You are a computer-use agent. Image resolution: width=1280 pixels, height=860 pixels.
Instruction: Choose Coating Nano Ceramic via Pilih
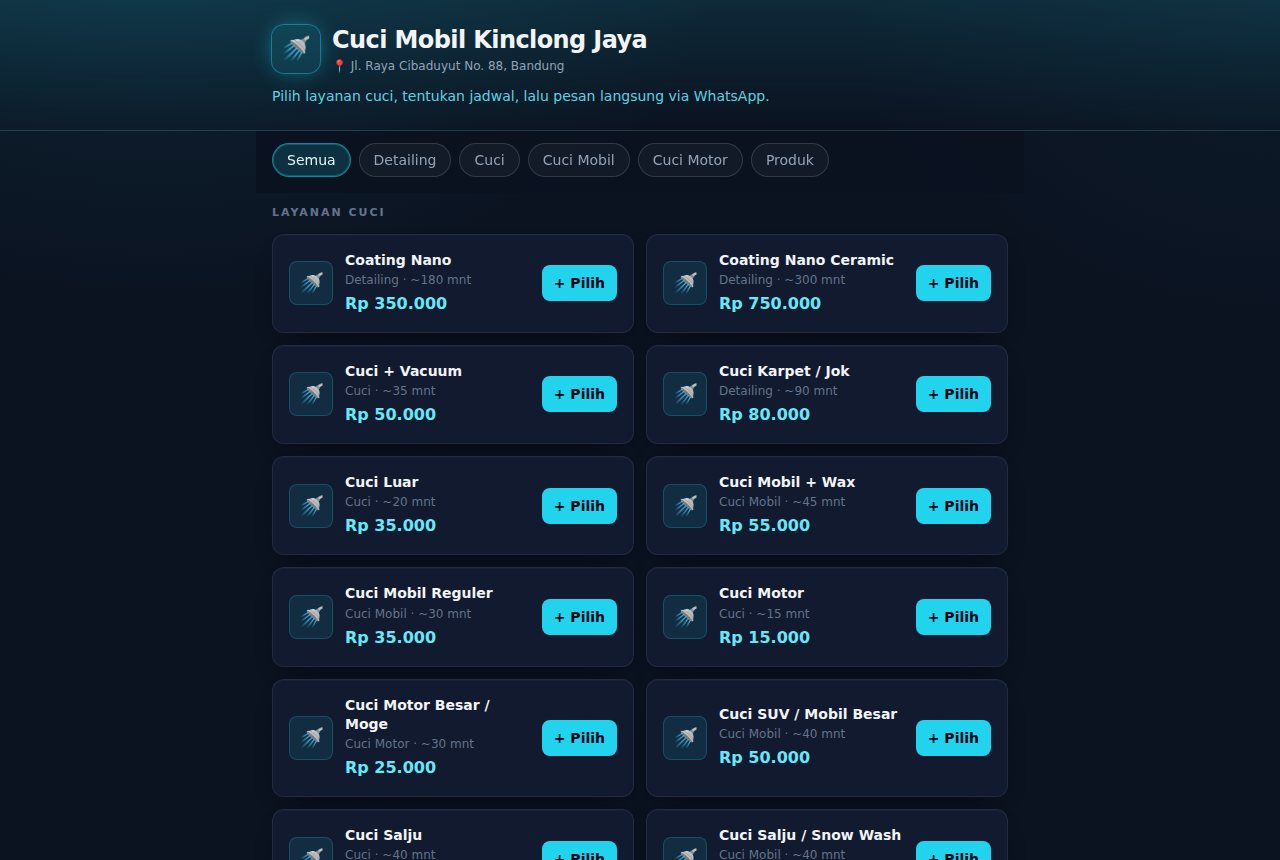tap(953, 283)
